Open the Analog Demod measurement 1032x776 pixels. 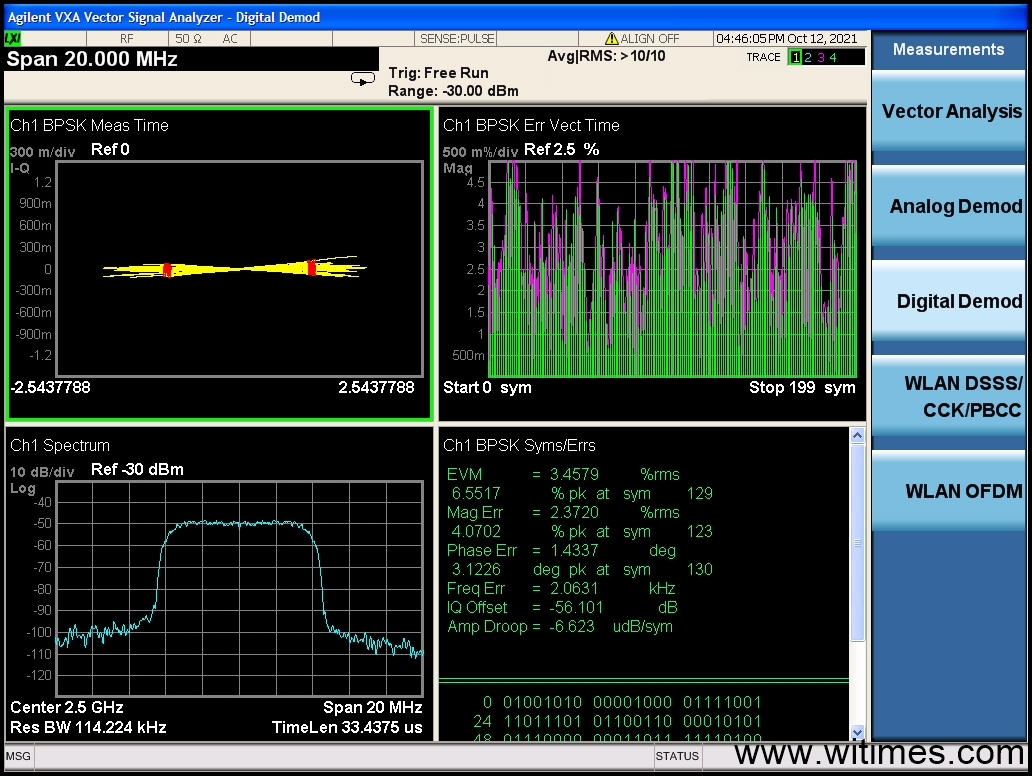(x=949, y=207)
